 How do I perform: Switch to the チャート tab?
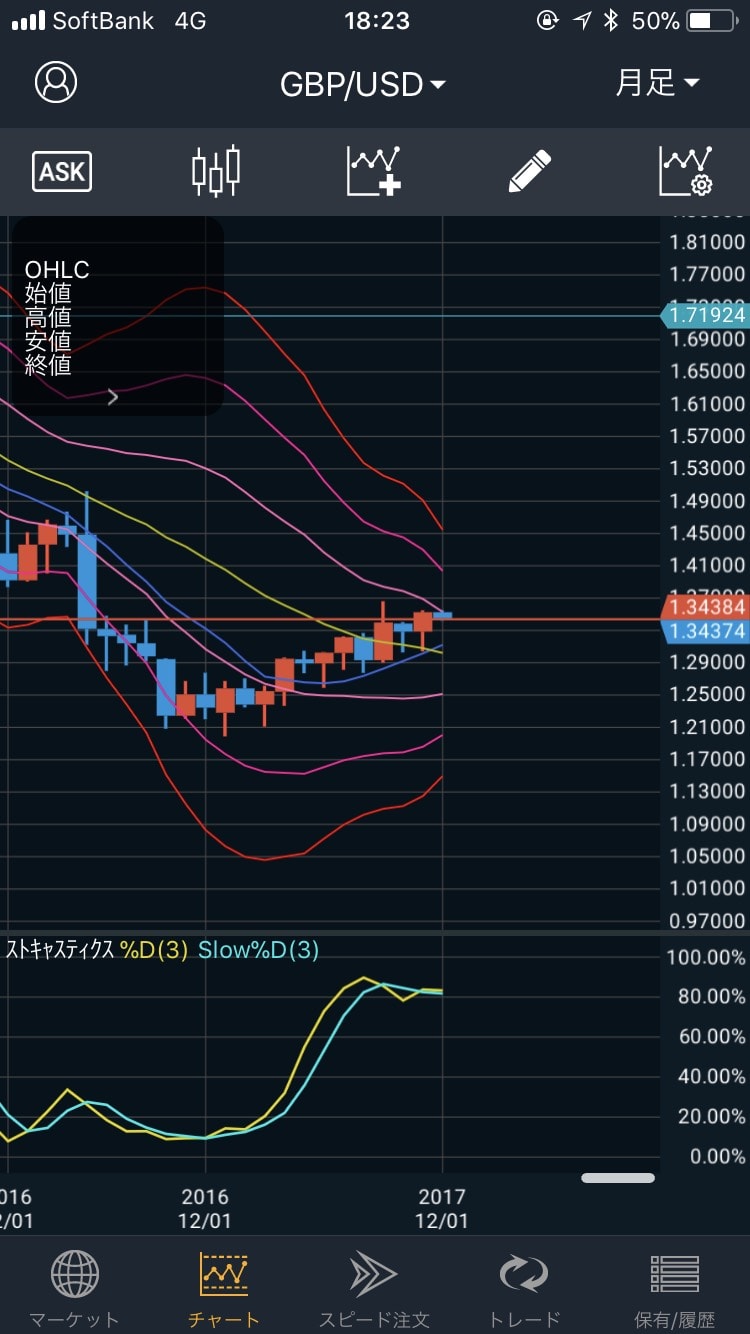tap(224, 1291)
